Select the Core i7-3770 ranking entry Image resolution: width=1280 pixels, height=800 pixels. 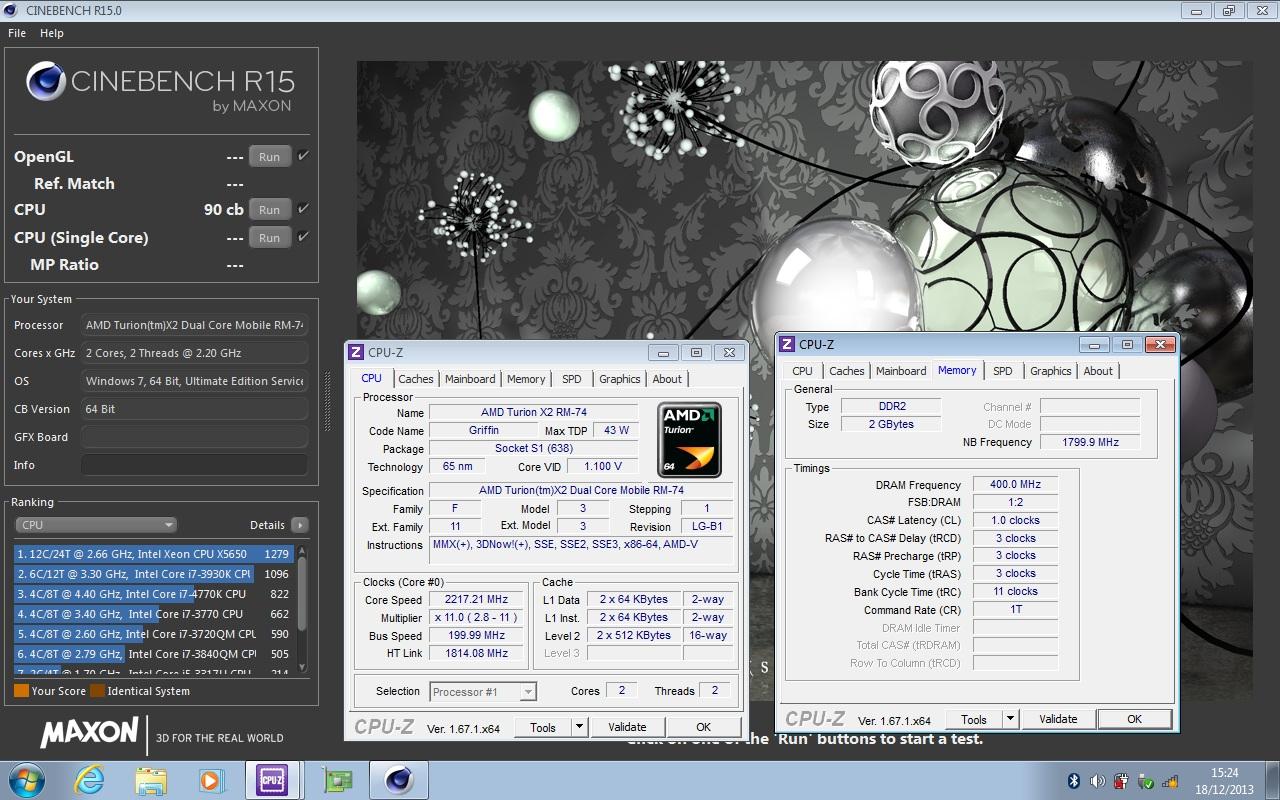click(154, 614)
